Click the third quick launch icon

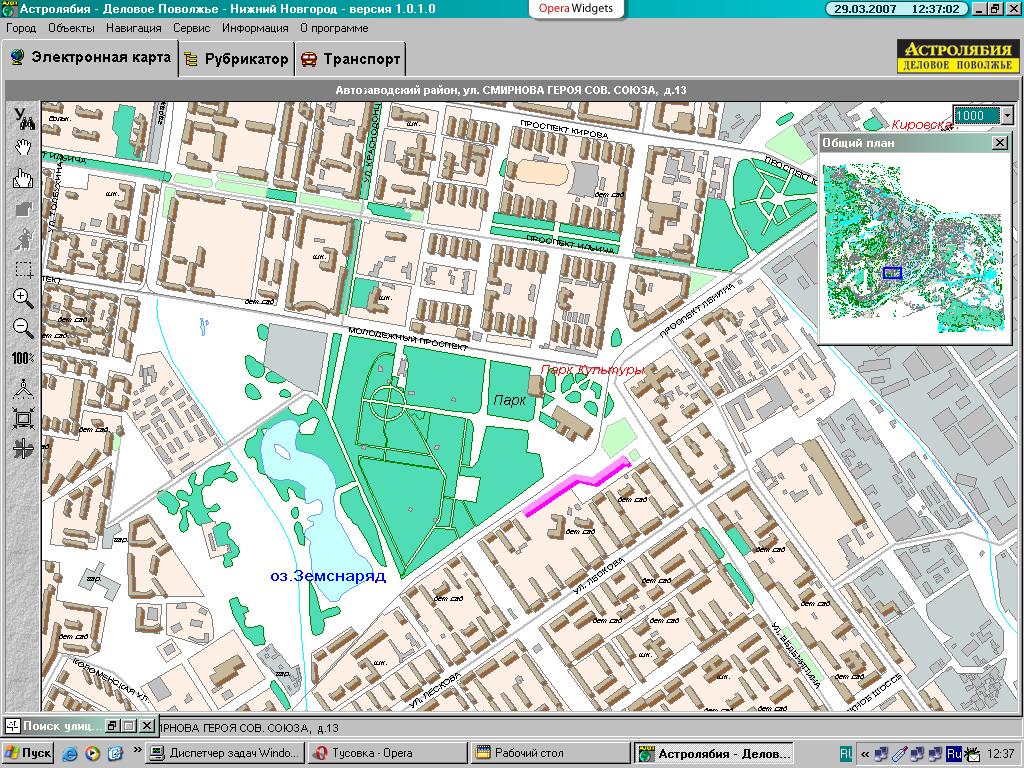pyautogui.click(x=115, y=753)
